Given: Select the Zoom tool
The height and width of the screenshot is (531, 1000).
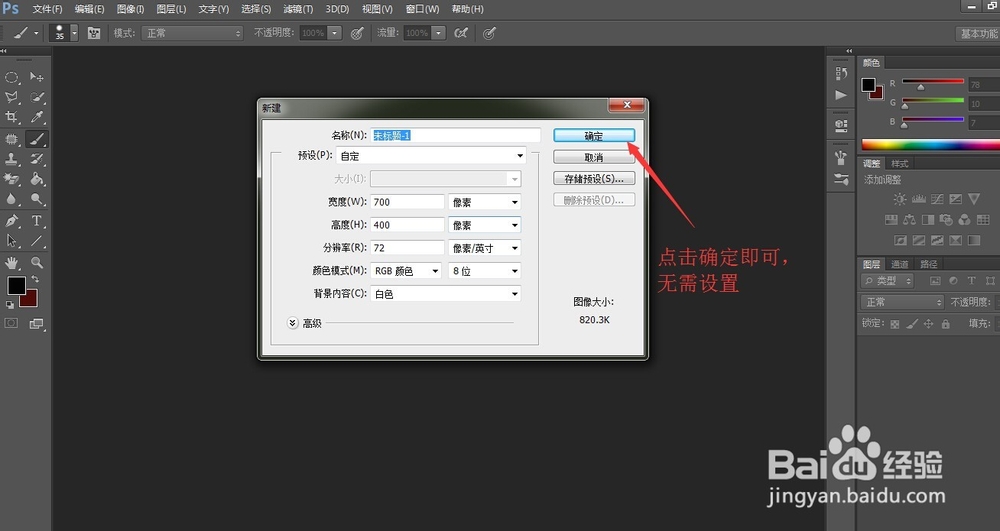Looking at the screenshot, I should click(37, 263).
